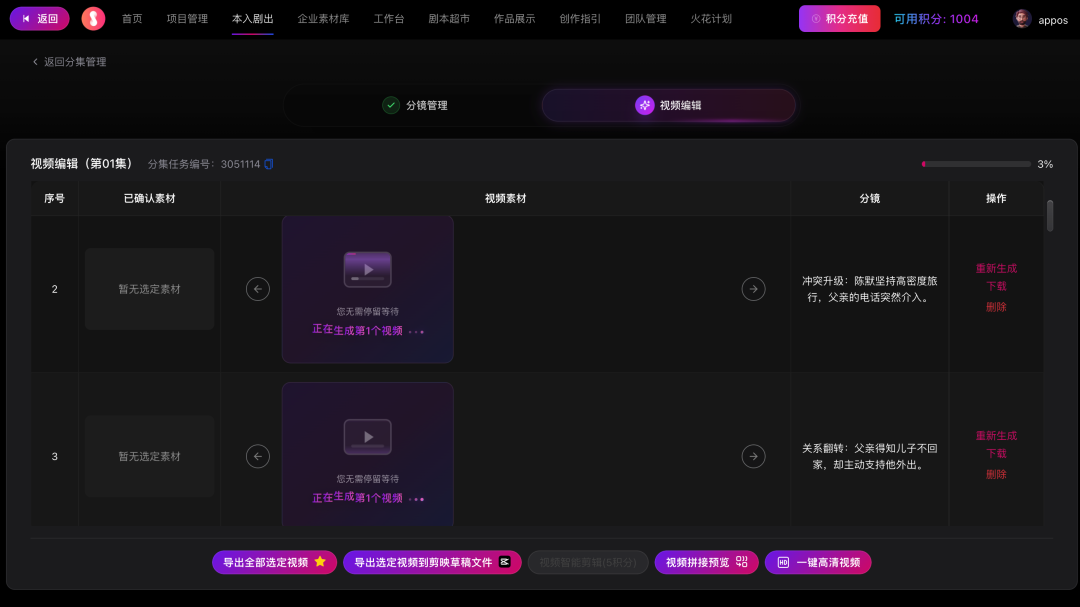
Task: Click the 3% progress bar
Action: [x=976, y=164]
